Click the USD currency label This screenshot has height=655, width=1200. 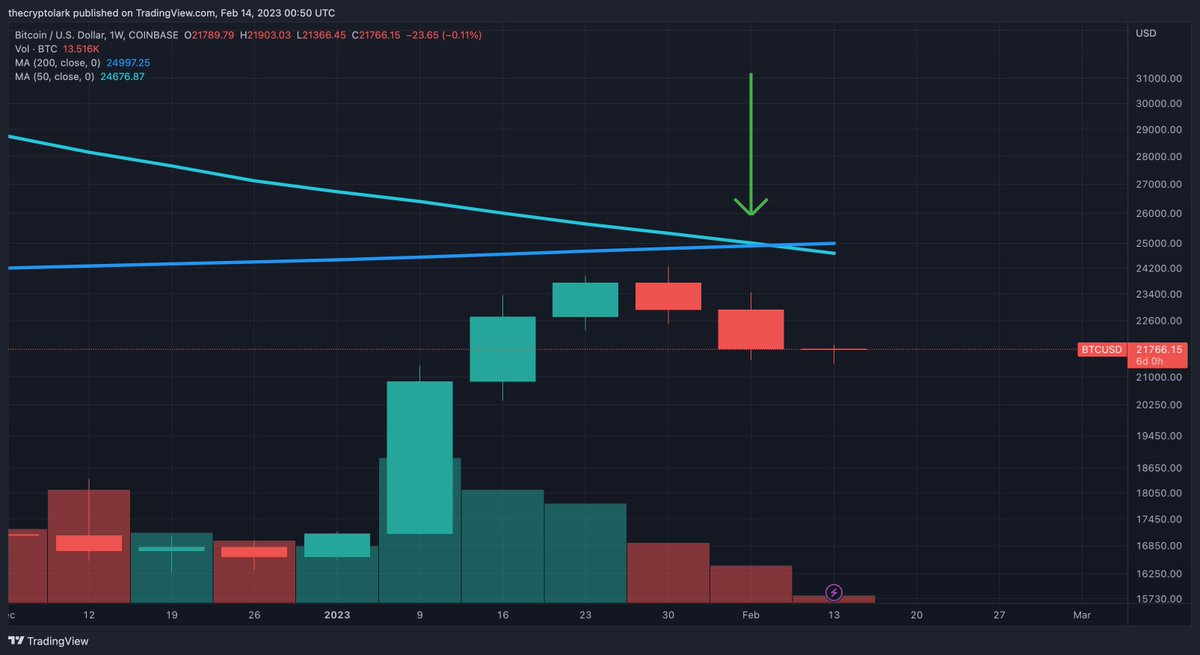tap(1146, 34)
